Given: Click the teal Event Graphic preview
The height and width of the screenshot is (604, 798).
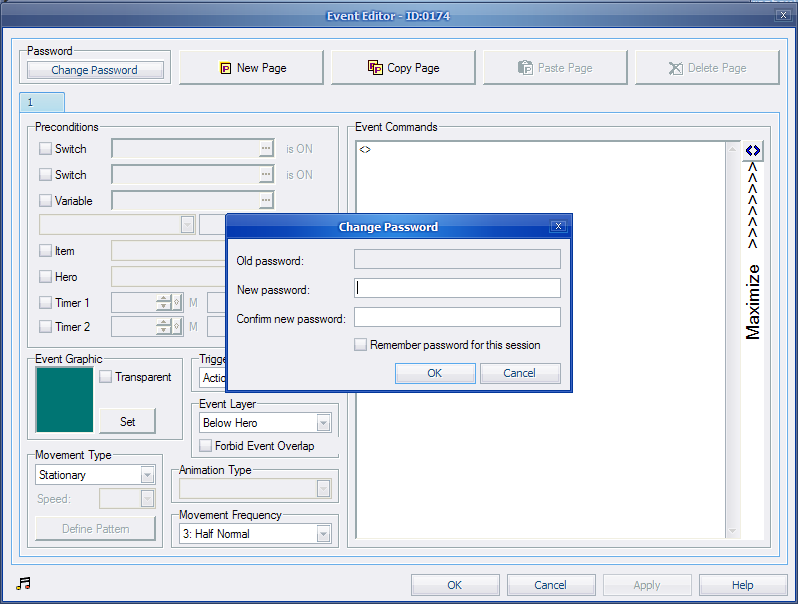Looking at the screenshot, I should coord(64,400).
